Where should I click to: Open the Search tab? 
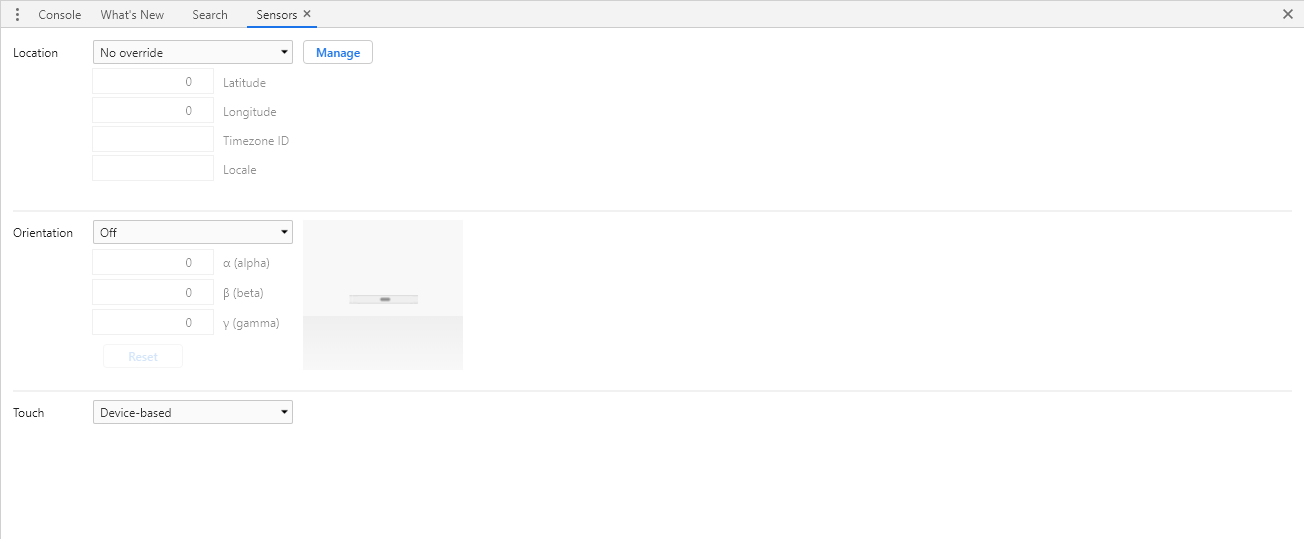pos(210,15)
